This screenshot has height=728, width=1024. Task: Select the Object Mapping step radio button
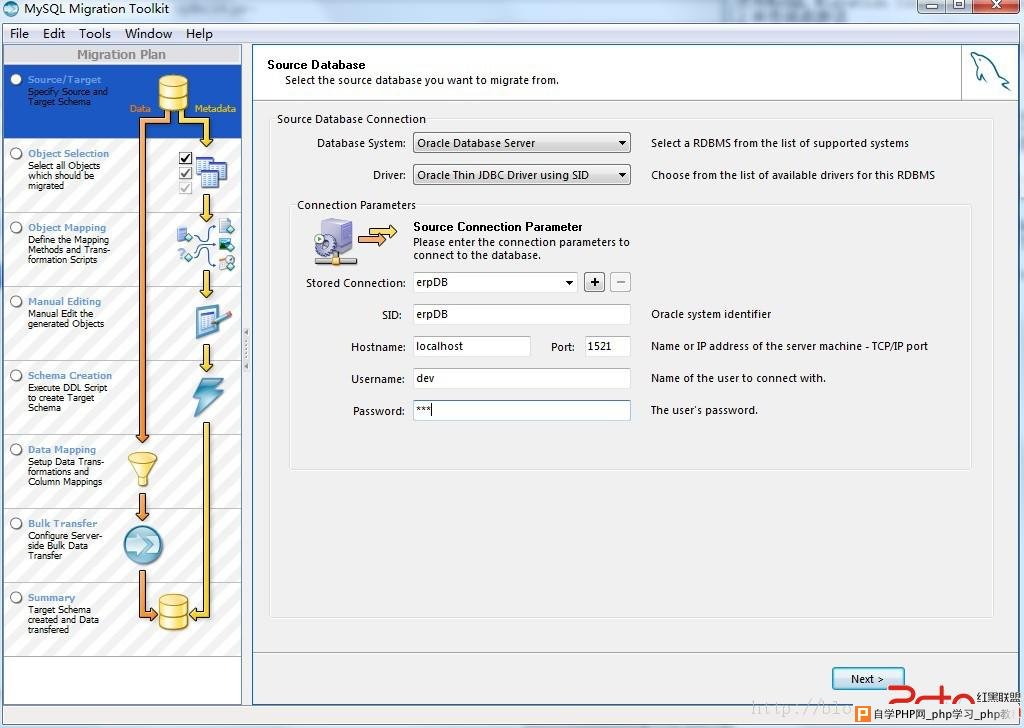coord(16,227)
